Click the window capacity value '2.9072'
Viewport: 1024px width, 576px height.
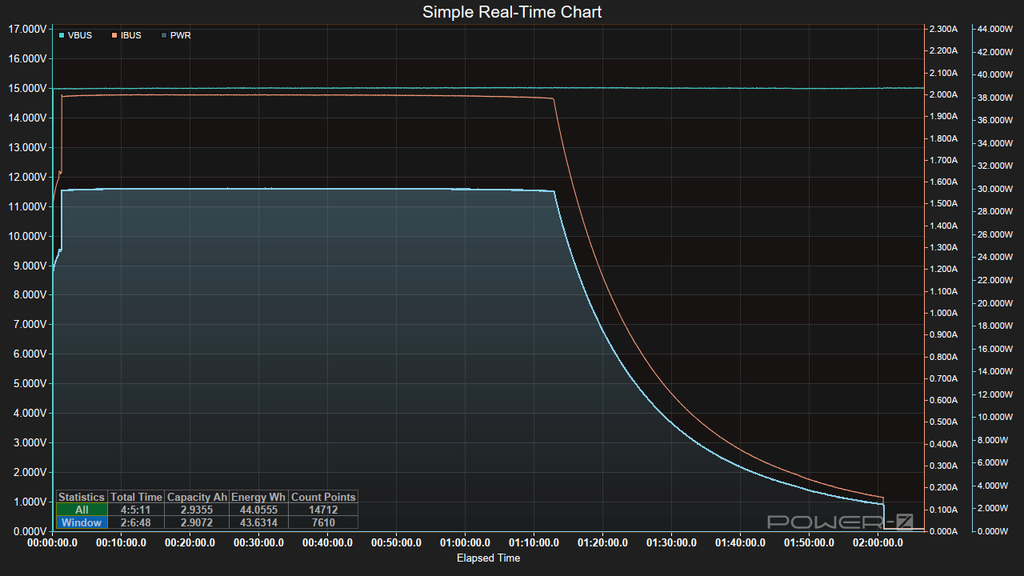coord(197,522)
